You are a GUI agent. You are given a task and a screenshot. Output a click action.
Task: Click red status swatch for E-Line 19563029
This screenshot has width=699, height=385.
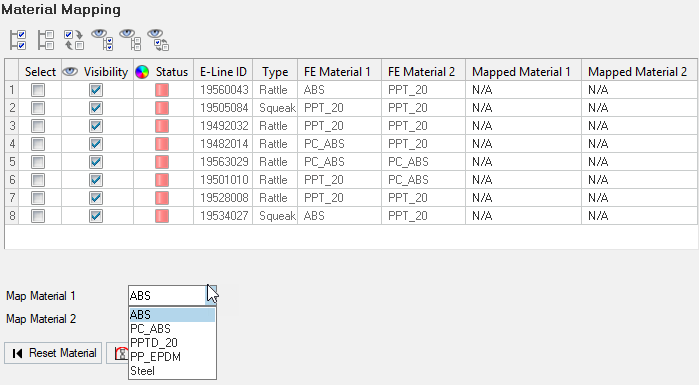click(162, 162)
